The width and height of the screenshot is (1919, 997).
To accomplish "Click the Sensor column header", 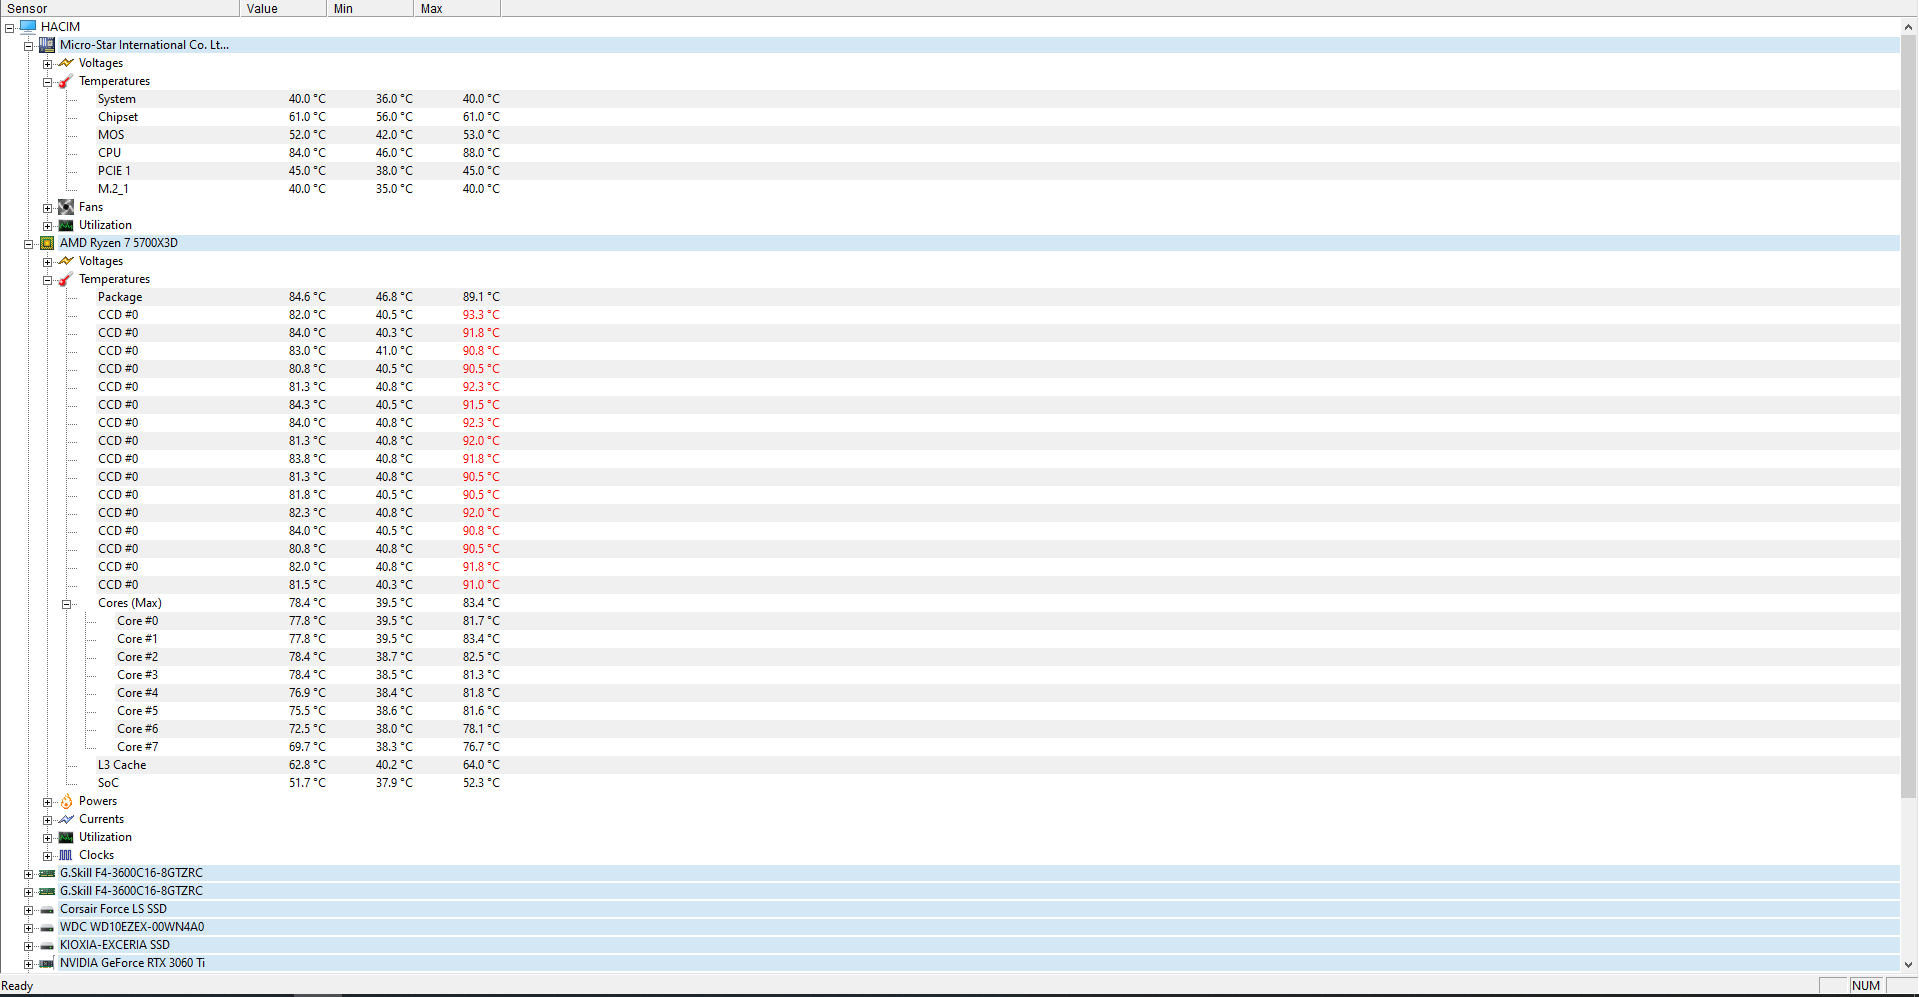I will (120, 8).
